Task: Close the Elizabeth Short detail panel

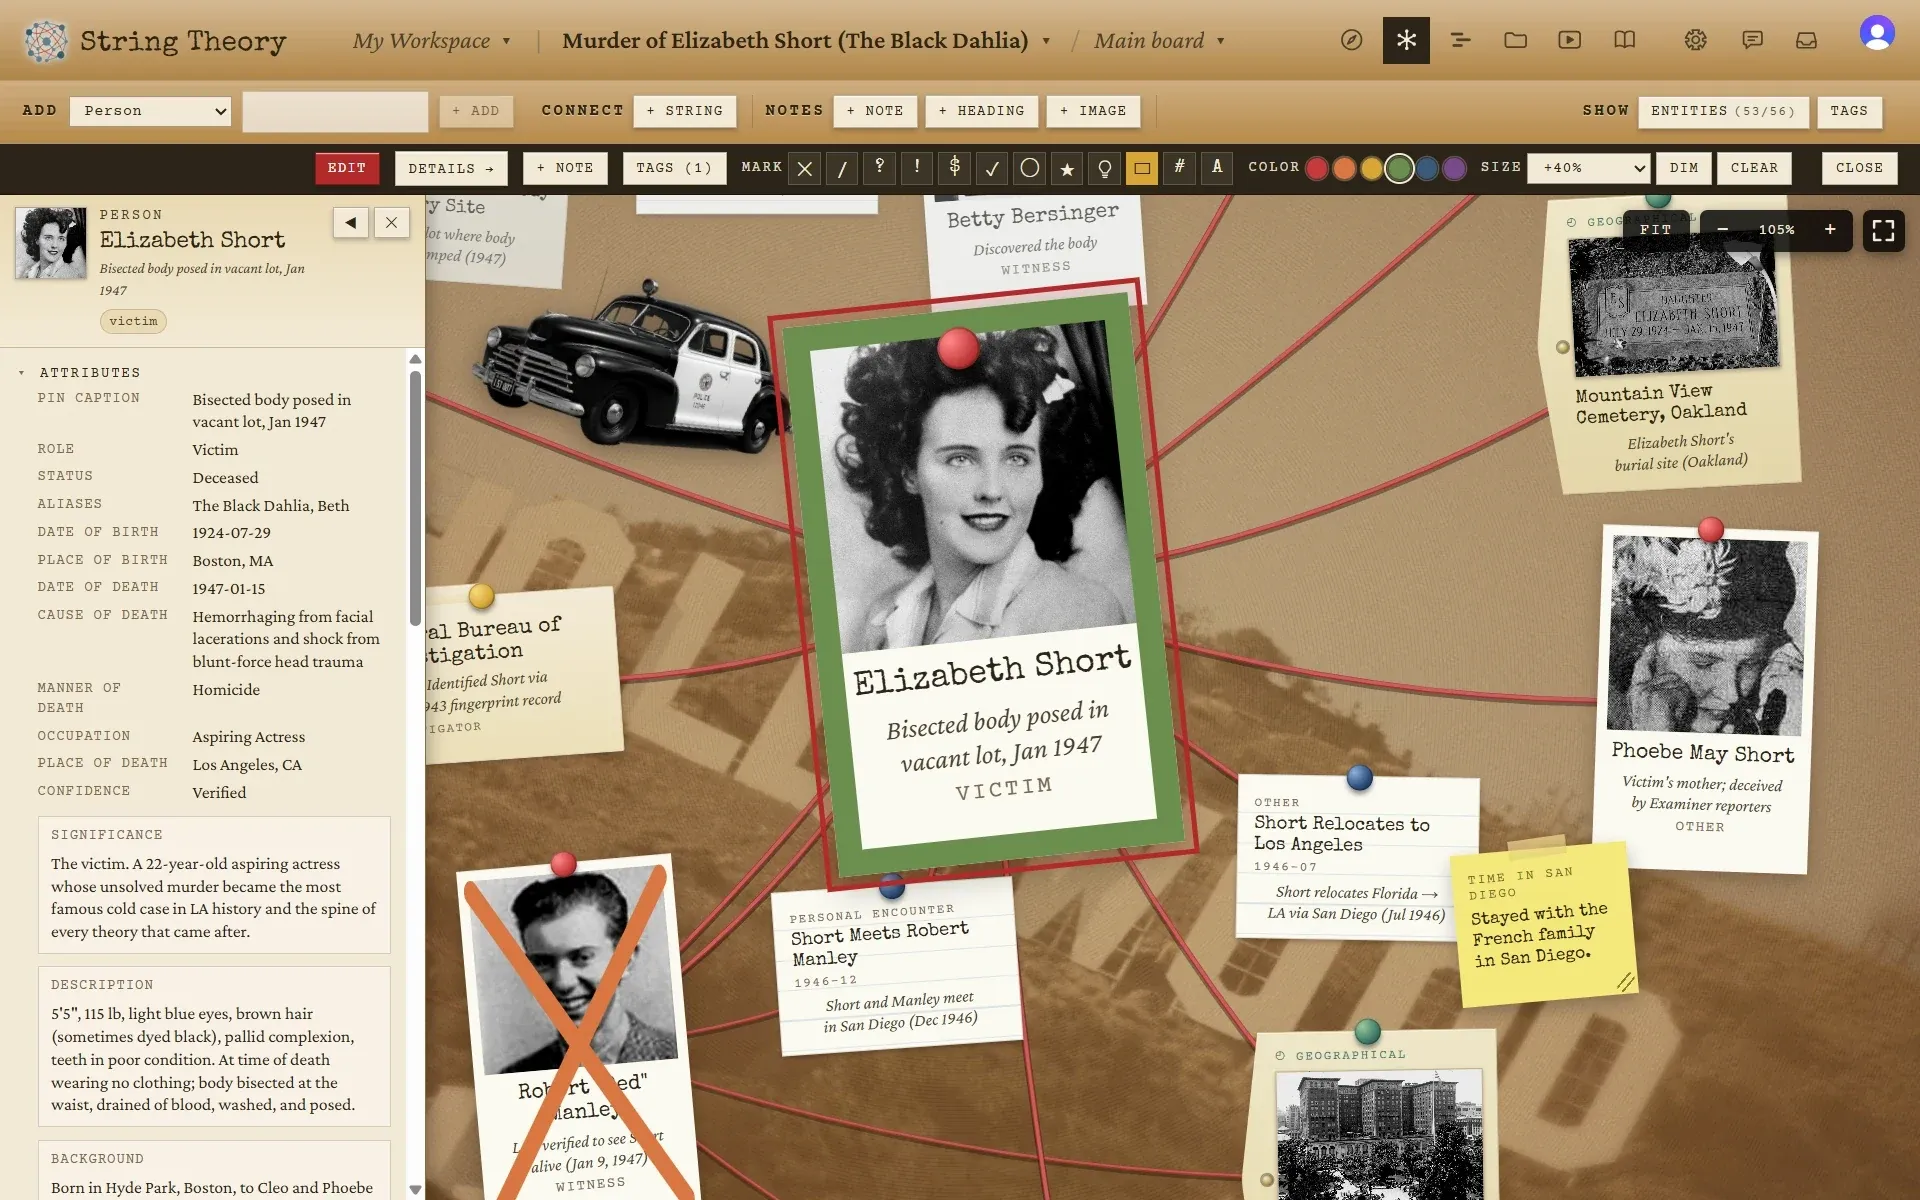Action: pos(392,223)
